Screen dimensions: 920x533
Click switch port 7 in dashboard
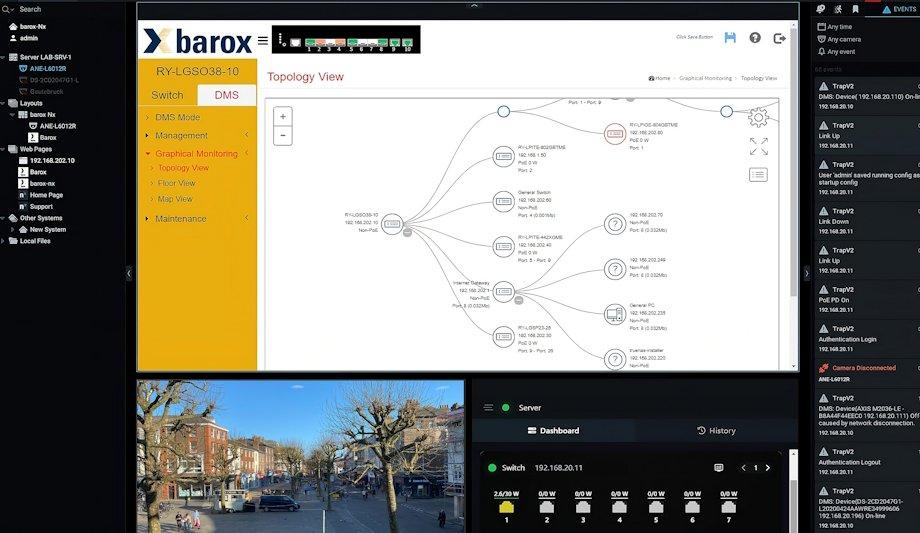coord(729,507)
